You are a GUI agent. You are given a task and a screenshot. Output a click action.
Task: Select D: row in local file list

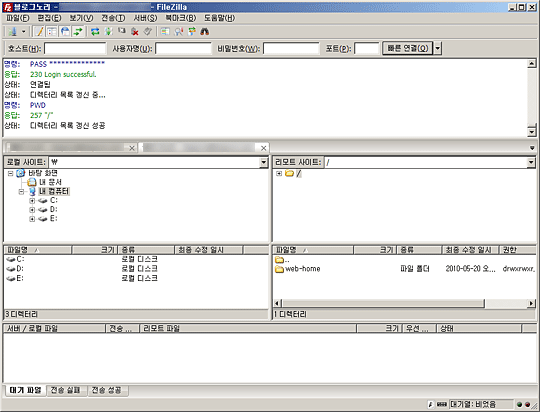tap(136, 268)
